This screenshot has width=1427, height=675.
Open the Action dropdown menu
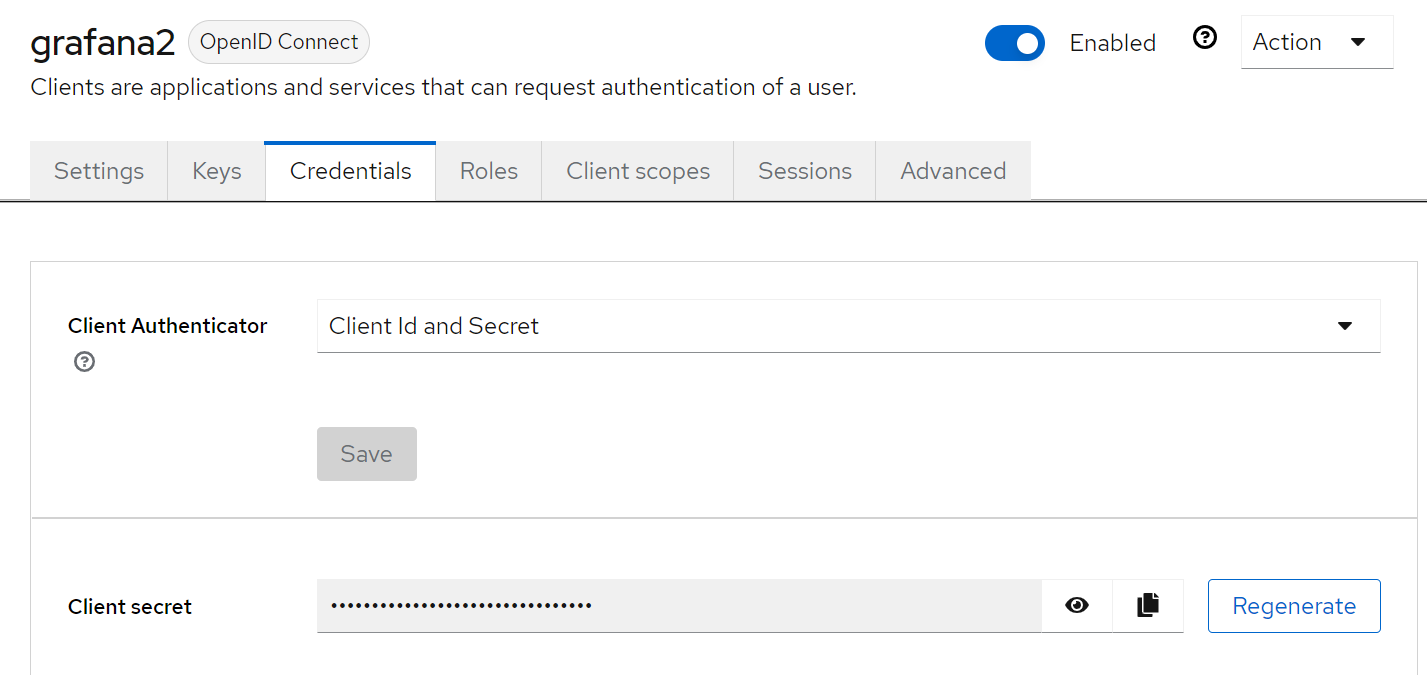click(x=1317, y=42)
